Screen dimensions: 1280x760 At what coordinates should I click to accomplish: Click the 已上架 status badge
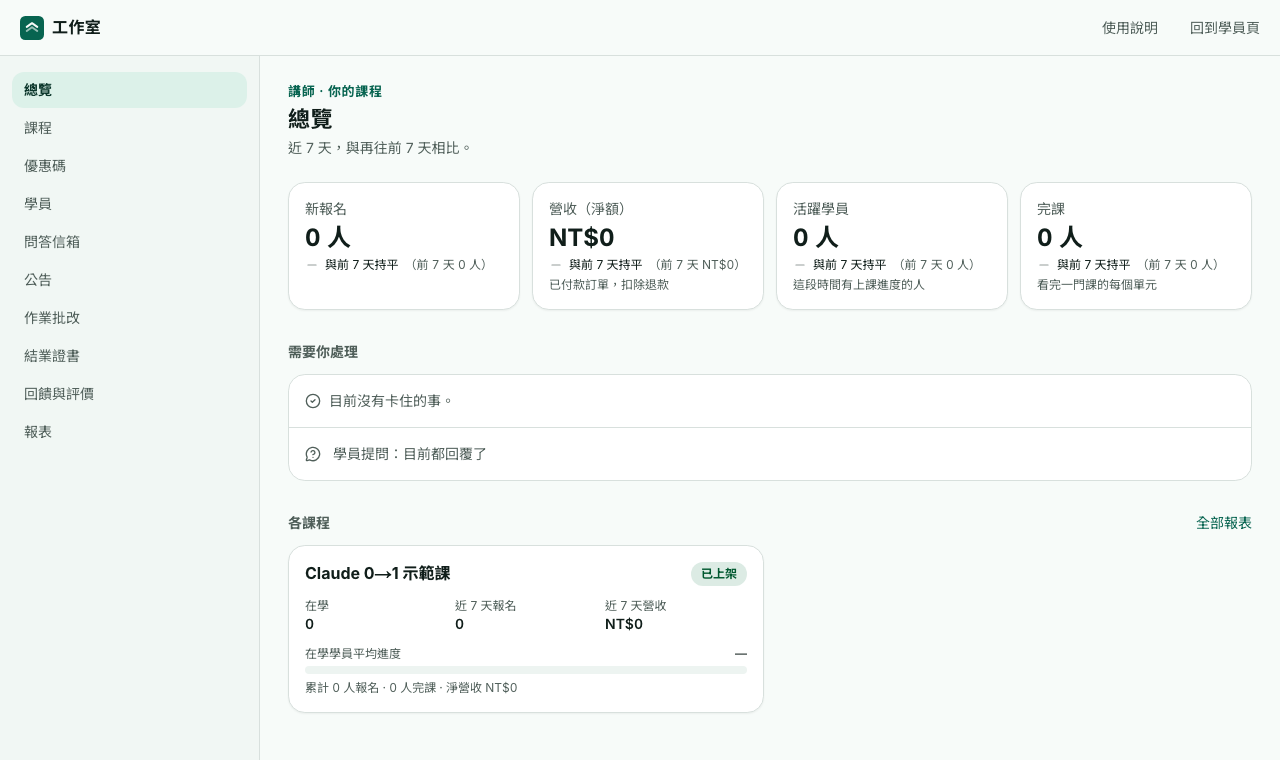pyautogui.click(x=719, y=574)
